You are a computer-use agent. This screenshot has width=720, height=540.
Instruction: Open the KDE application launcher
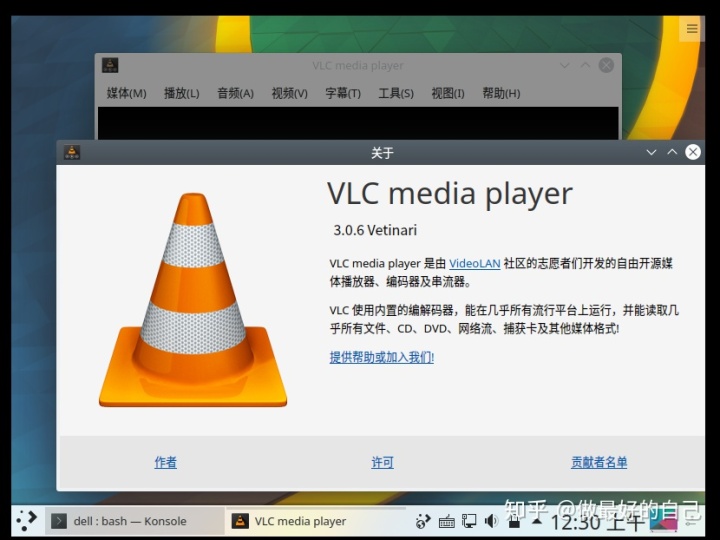(26, 521)
